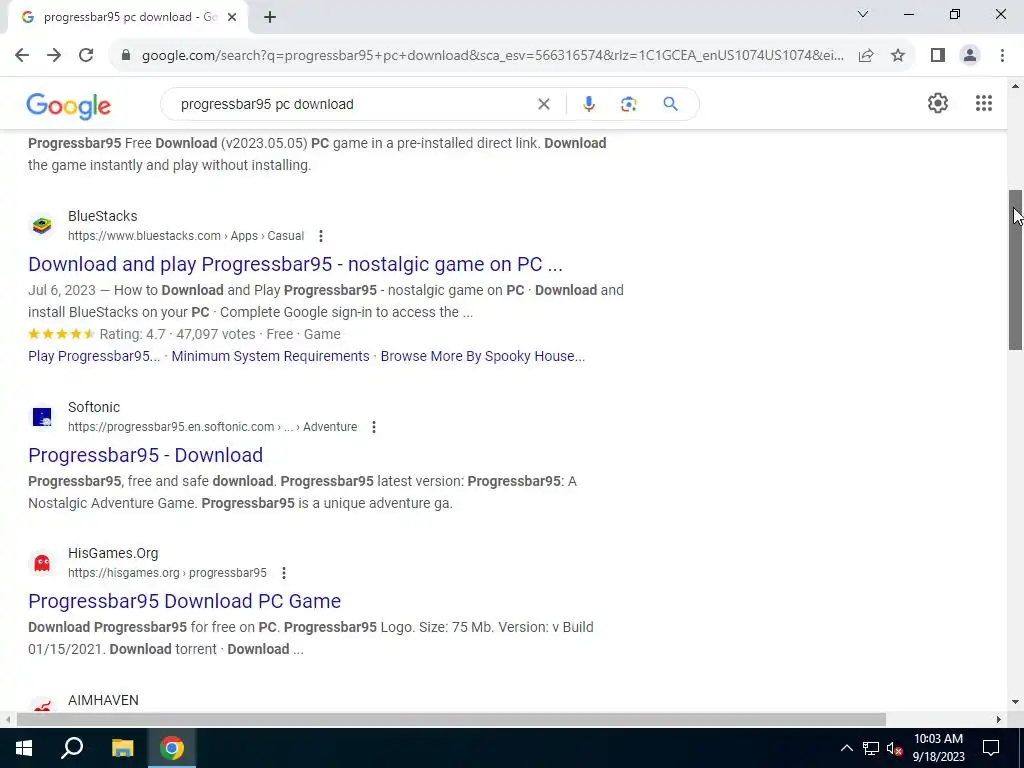The width and height of the screenshot is (1024, 768).
Task: Go forward using the browser forward arrow
Action: coord(54,55)
